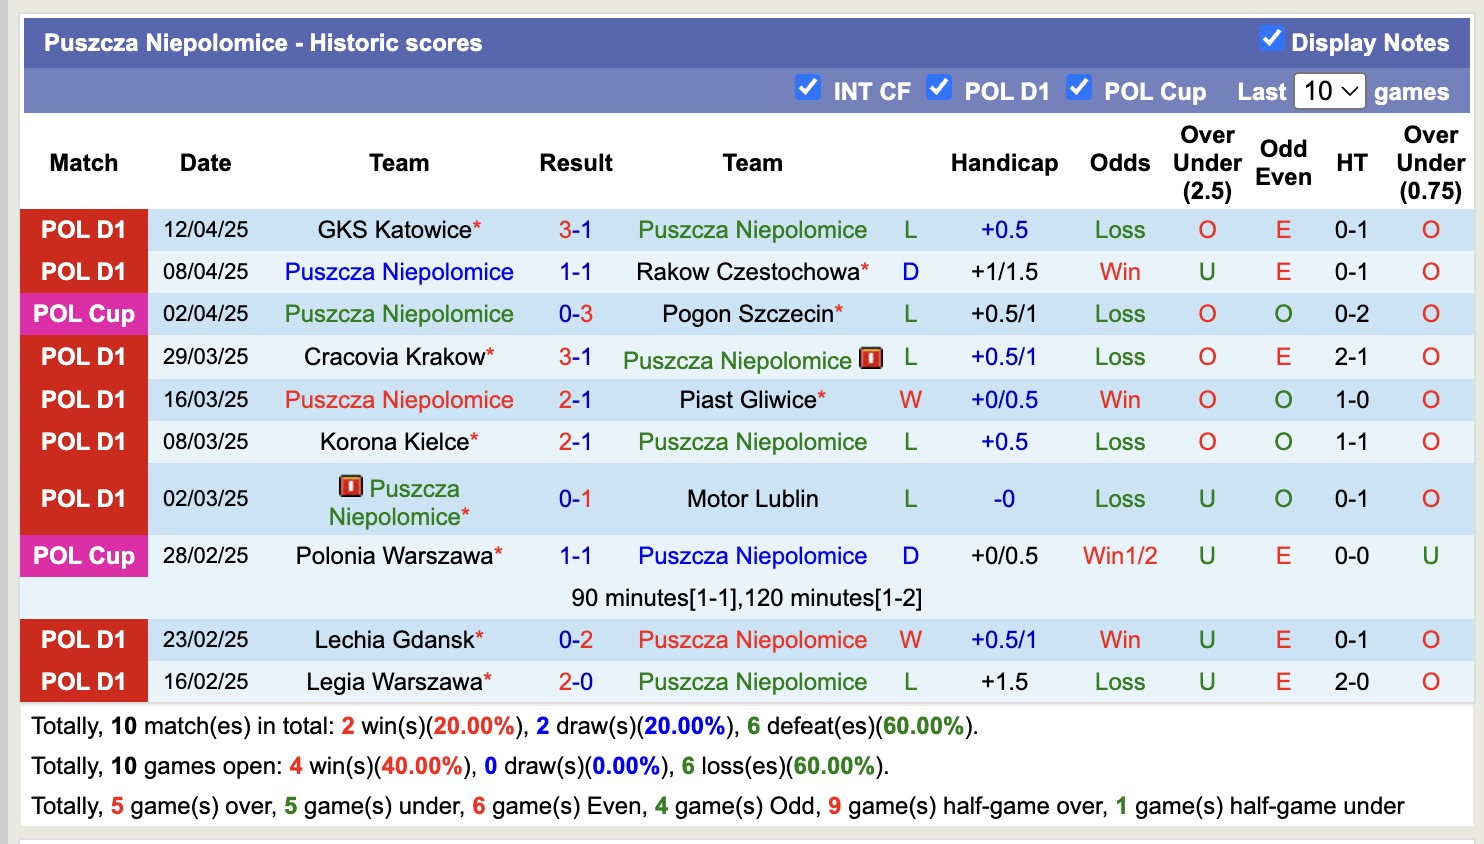Uncheck the POL D1 filter
The width and height of the screenshot is (1484, 844).
[x=939, y=88]
